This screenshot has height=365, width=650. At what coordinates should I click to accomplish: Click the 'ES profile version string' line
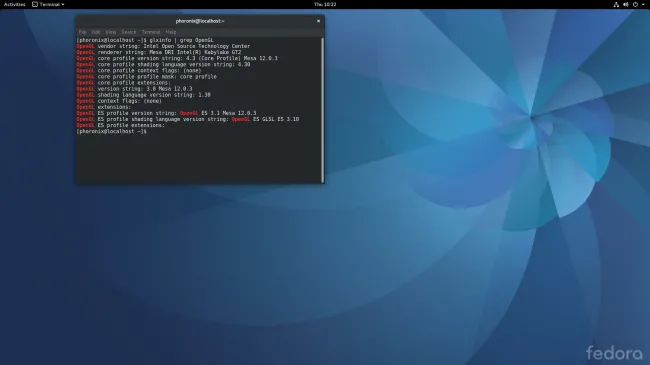pyautogui.click(x=166, y=113)
